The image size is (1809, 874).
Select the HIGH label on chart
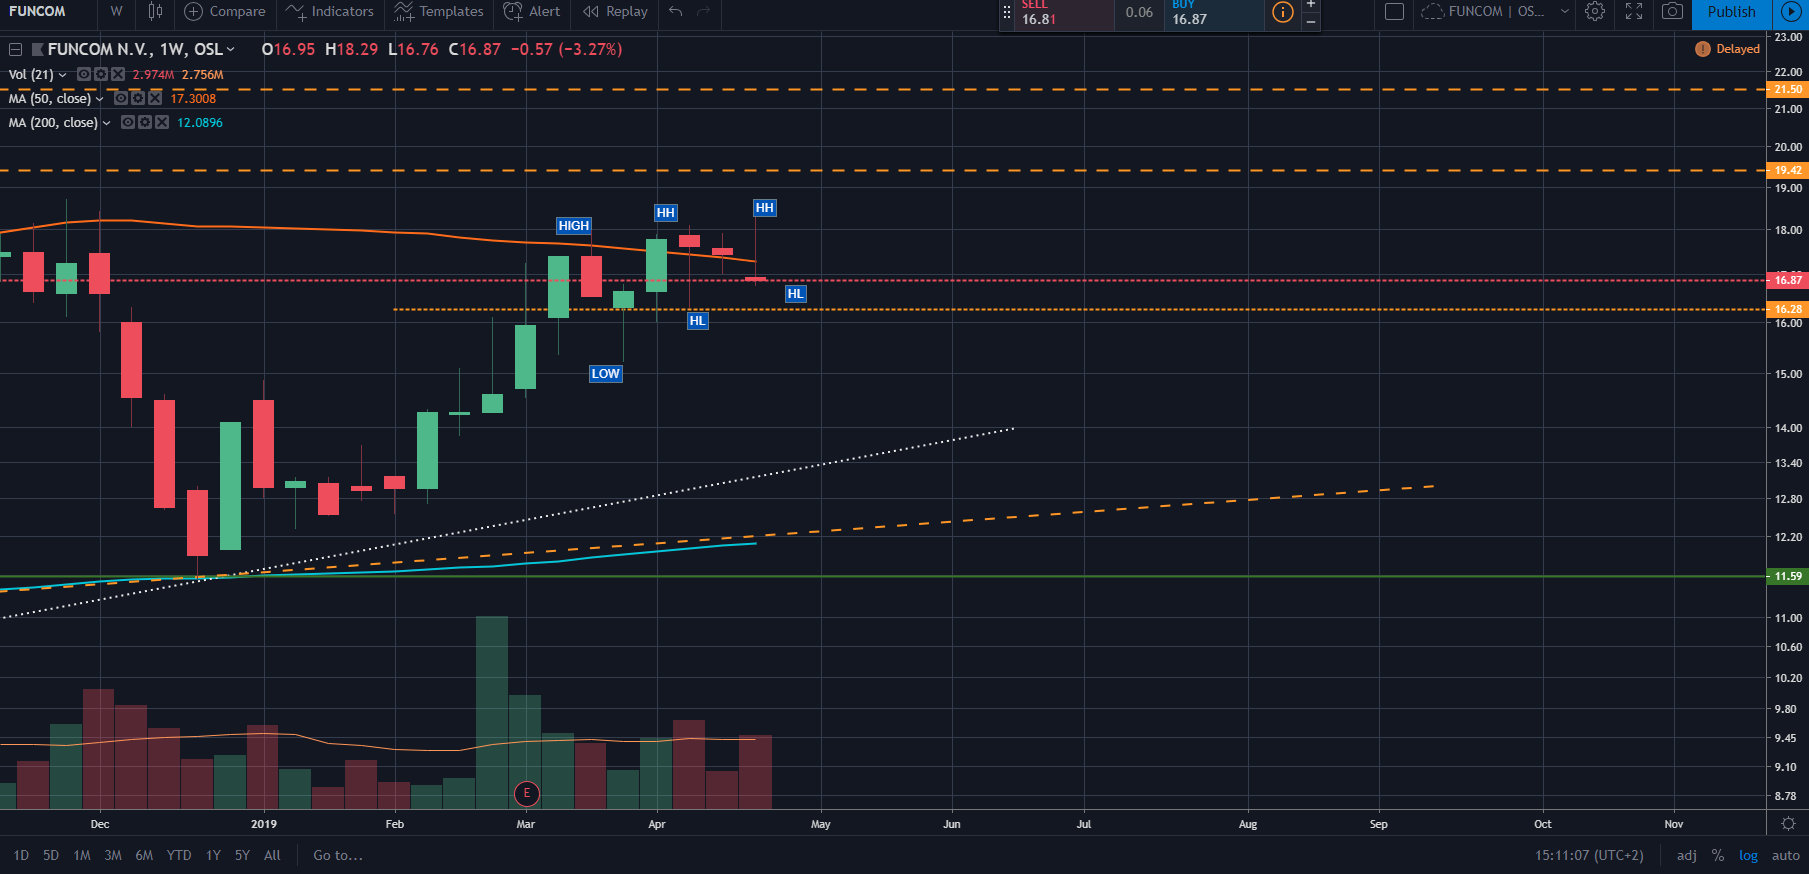tap(574, 226)
